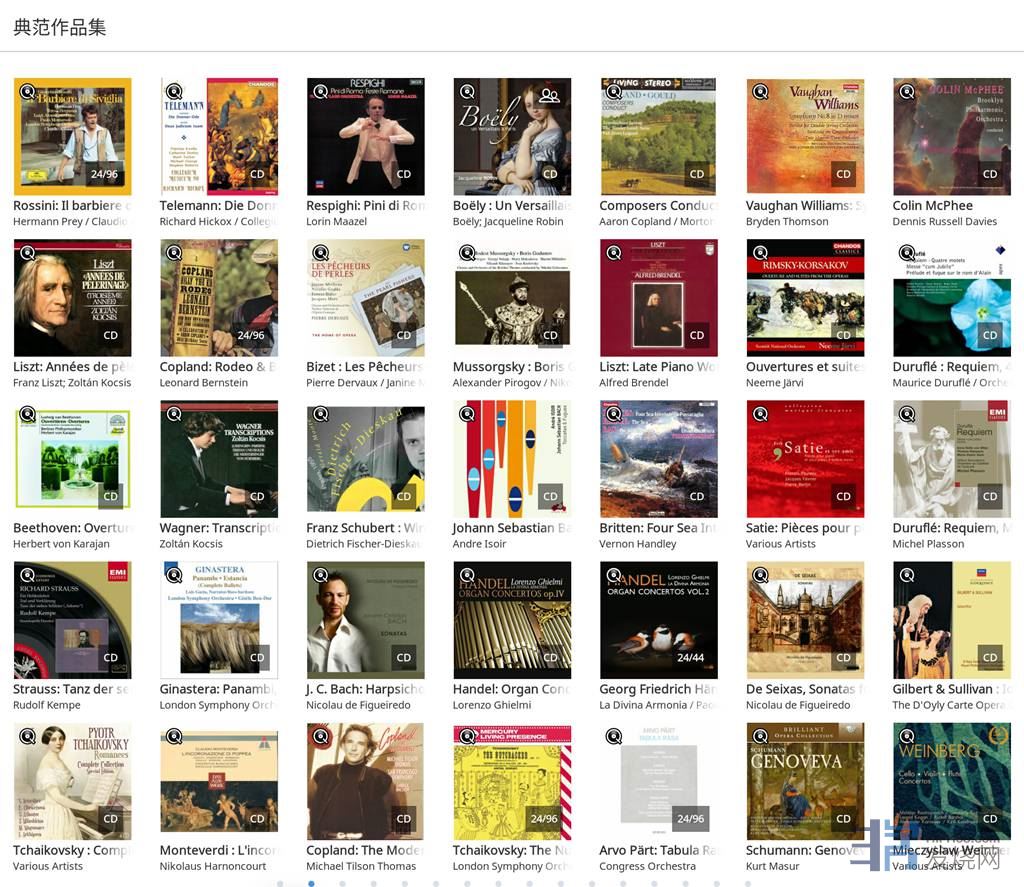
Task: Open Schumann Genoveva album thumbnail
Action: click(805, 781)
